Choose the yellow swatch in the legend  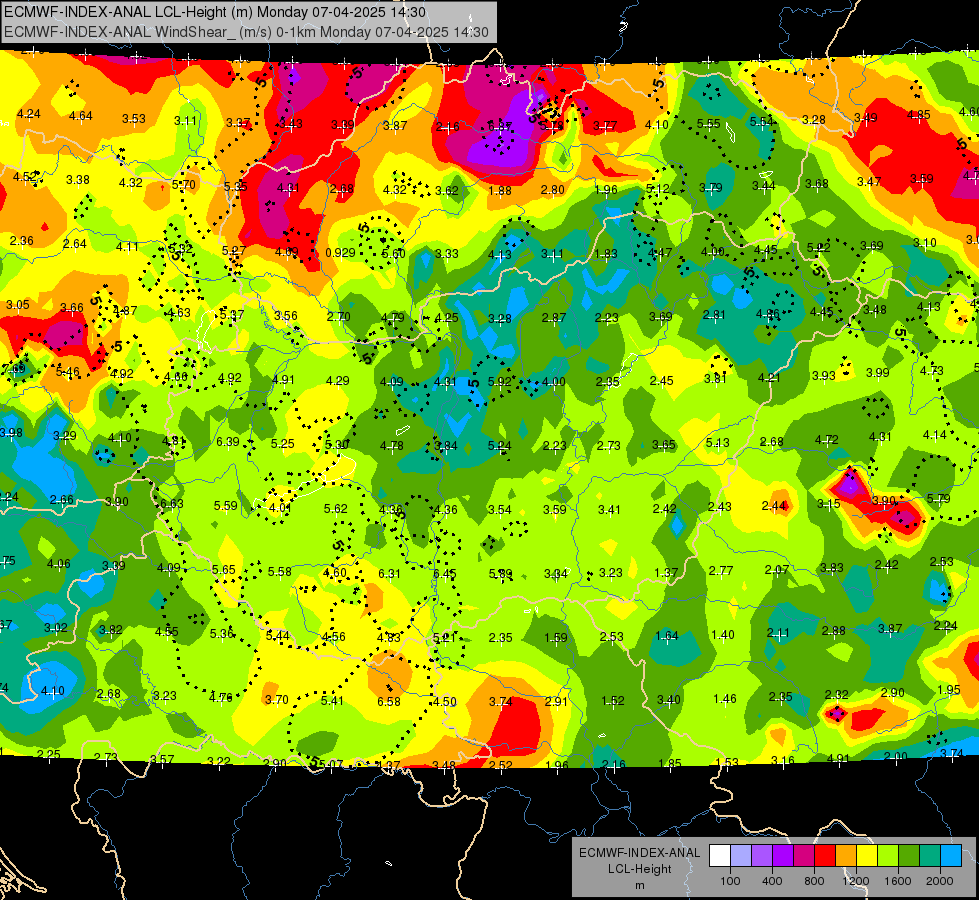[867, 856]
